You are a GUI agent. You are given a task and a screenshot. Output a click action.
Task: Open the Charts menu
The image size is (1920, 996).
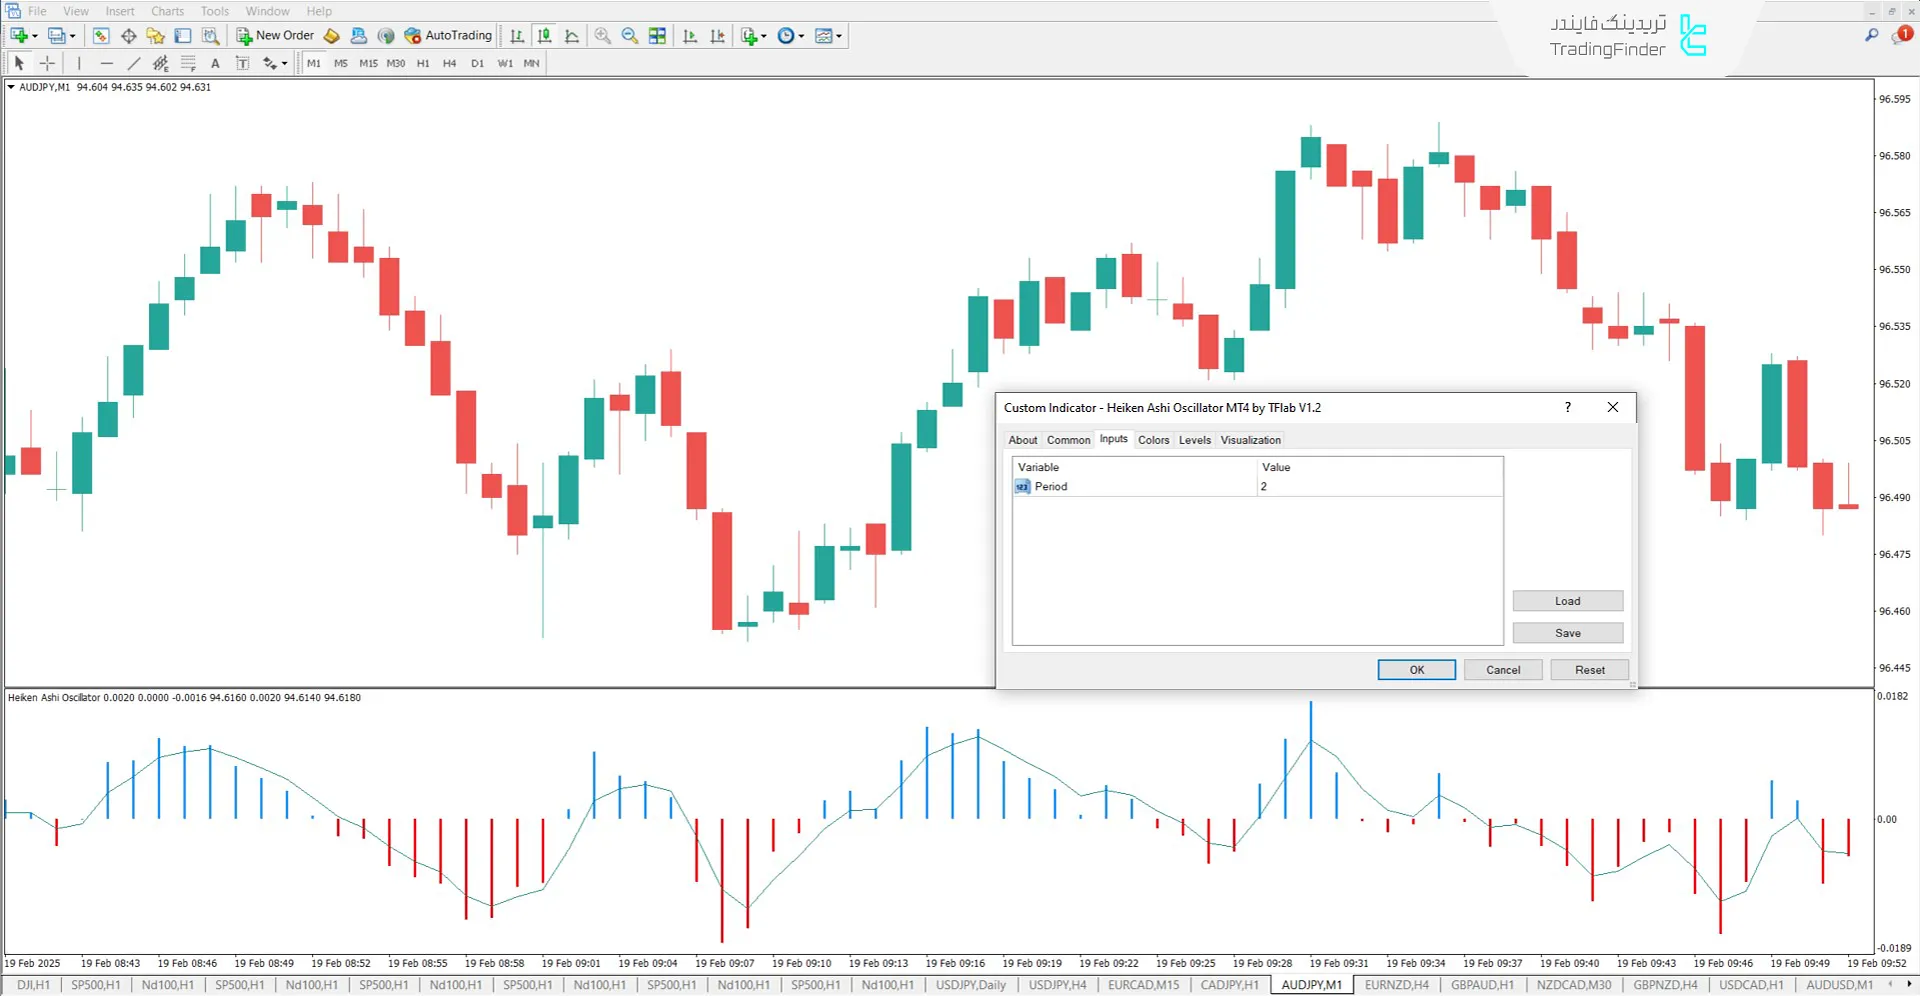pos(166,11)
